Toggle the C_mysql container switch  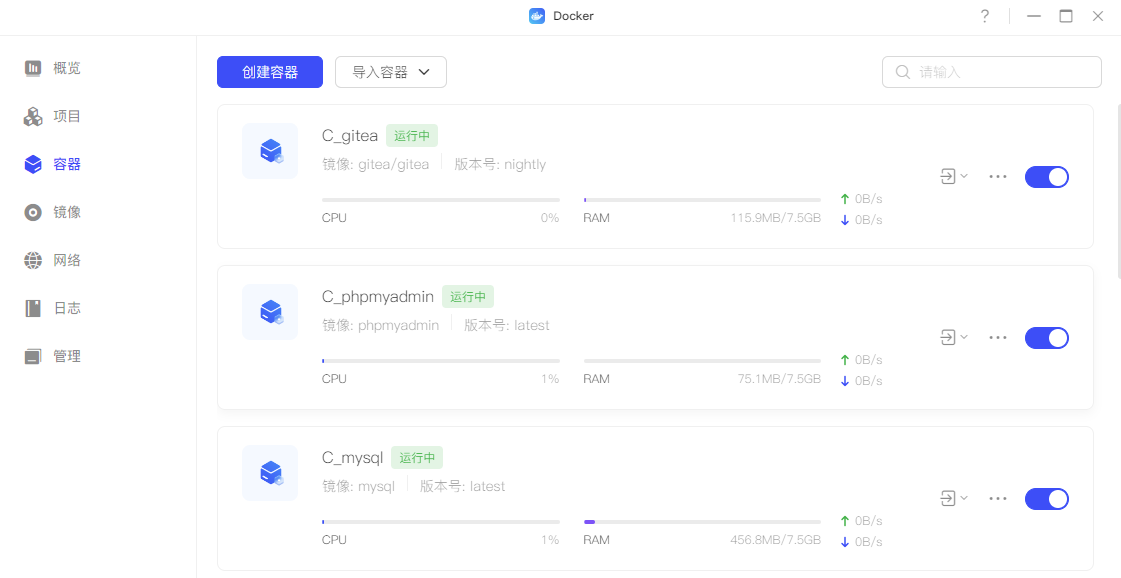[1047, 499]
